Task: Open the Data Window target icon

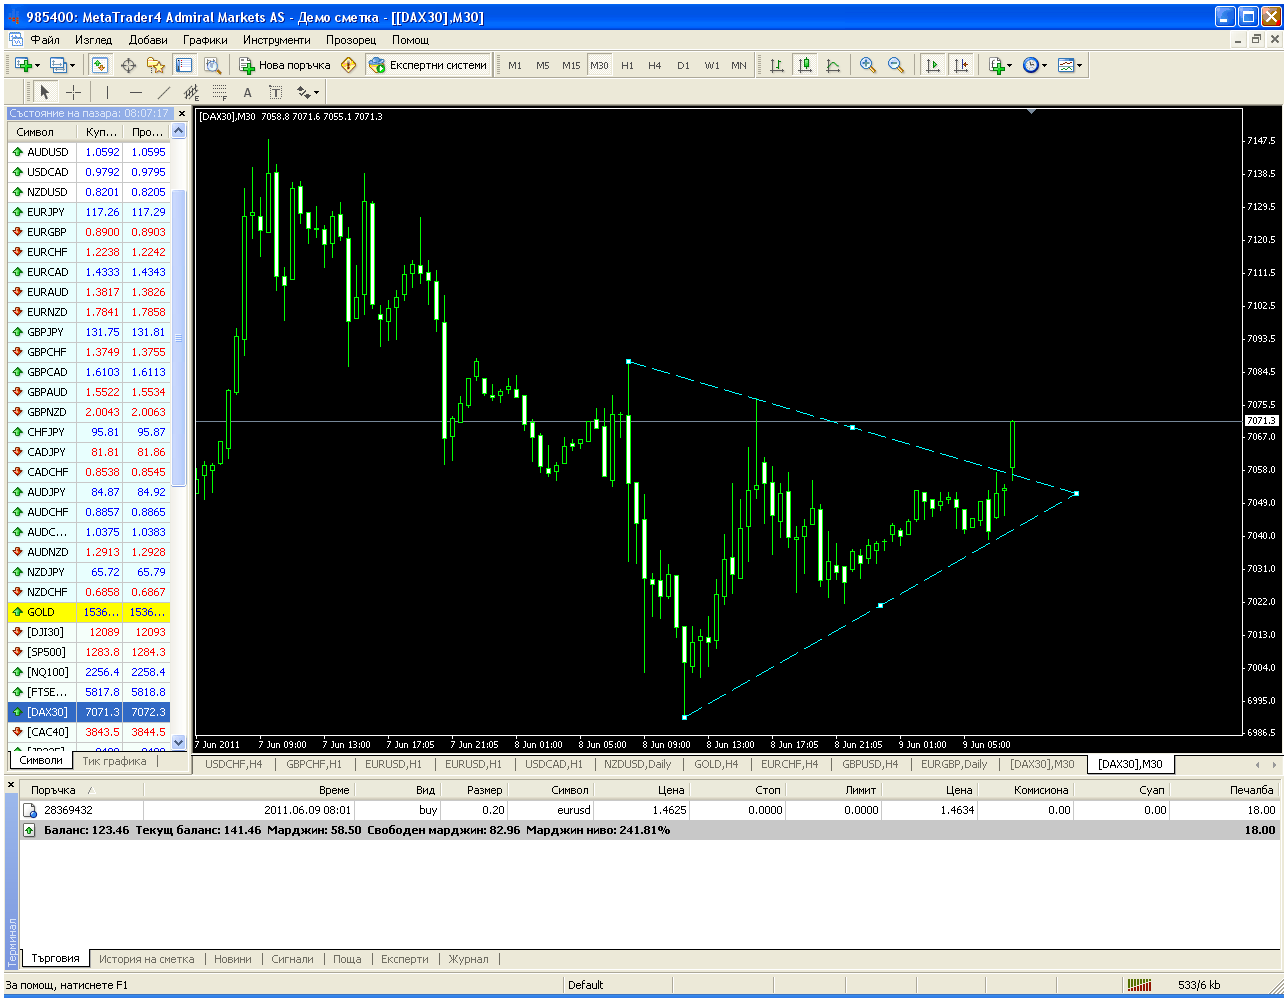Action: 128,65
